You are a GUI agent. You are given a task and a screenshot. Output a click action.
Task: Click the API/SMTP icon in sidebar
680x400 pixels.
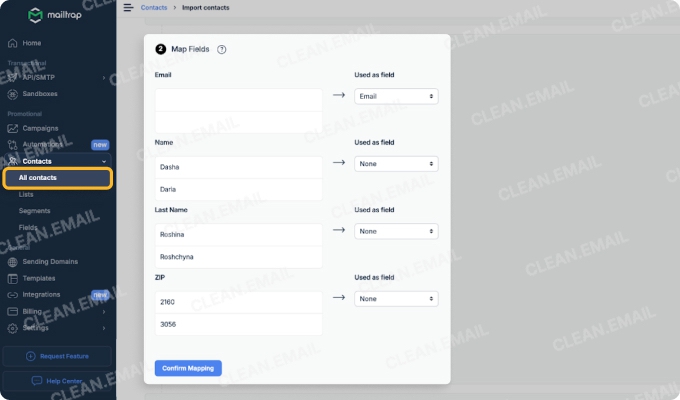(13, 77)
